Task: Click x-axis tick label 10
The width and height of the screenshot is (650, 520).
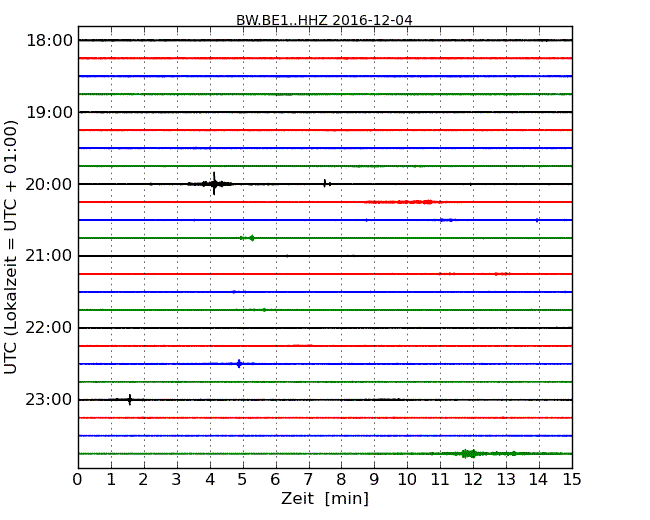Action: click(407, 480)
